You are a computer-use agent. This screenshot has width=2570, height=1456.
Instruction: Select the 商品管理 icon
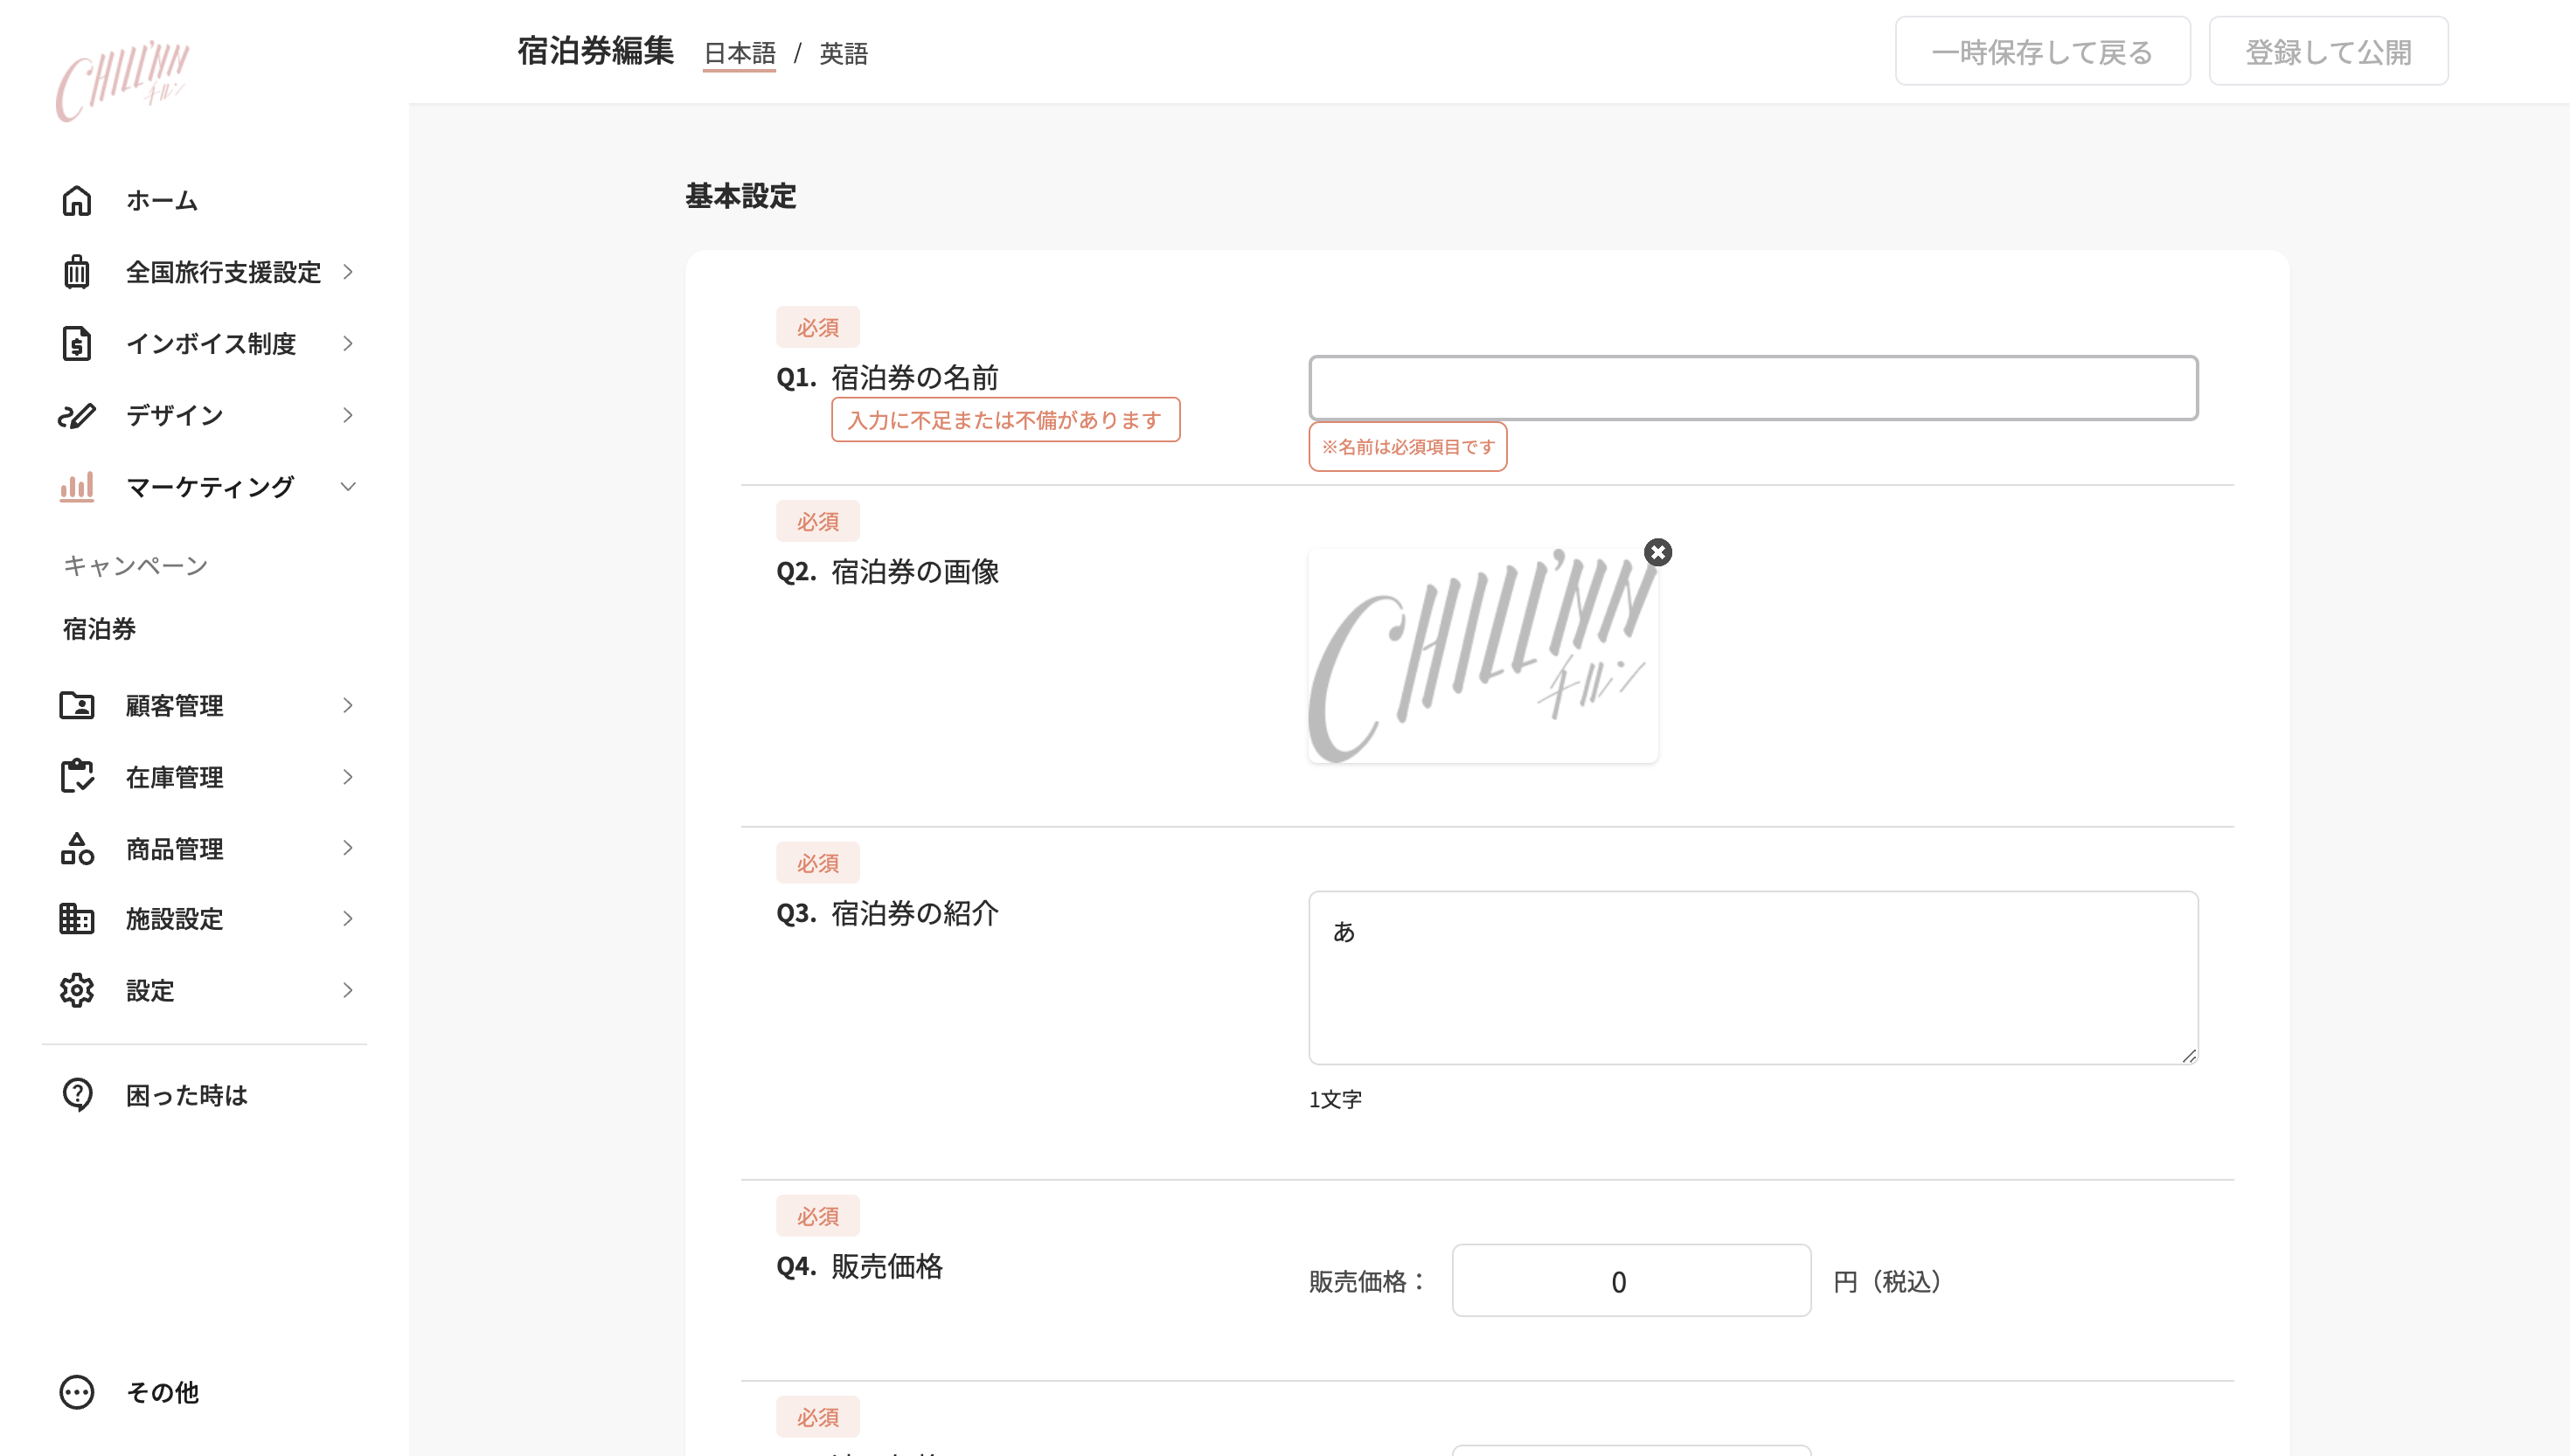(x=77, y=848)
